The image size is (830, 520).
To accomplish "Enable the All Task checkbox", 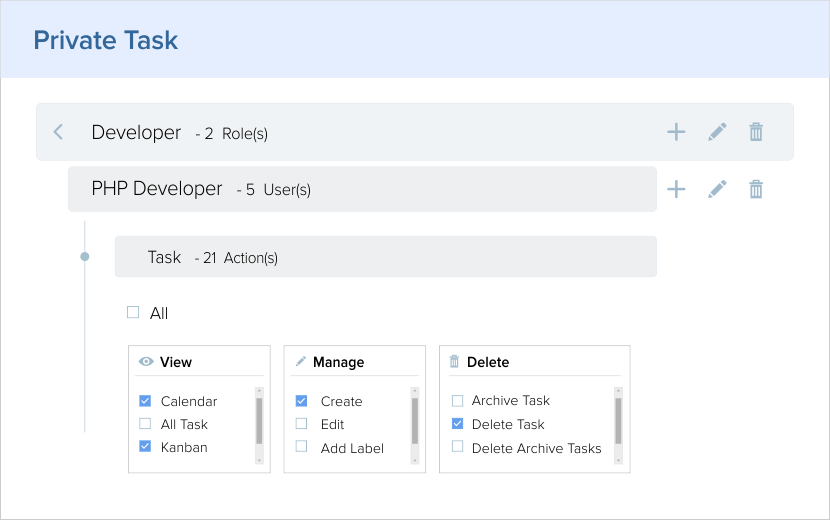I will click(145, 424).
